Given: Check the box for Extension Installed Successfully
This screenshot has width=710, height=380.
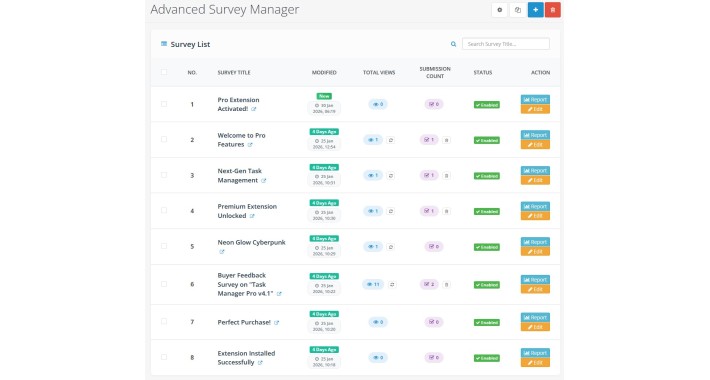Looking at the screenshot, I should 164,357.
